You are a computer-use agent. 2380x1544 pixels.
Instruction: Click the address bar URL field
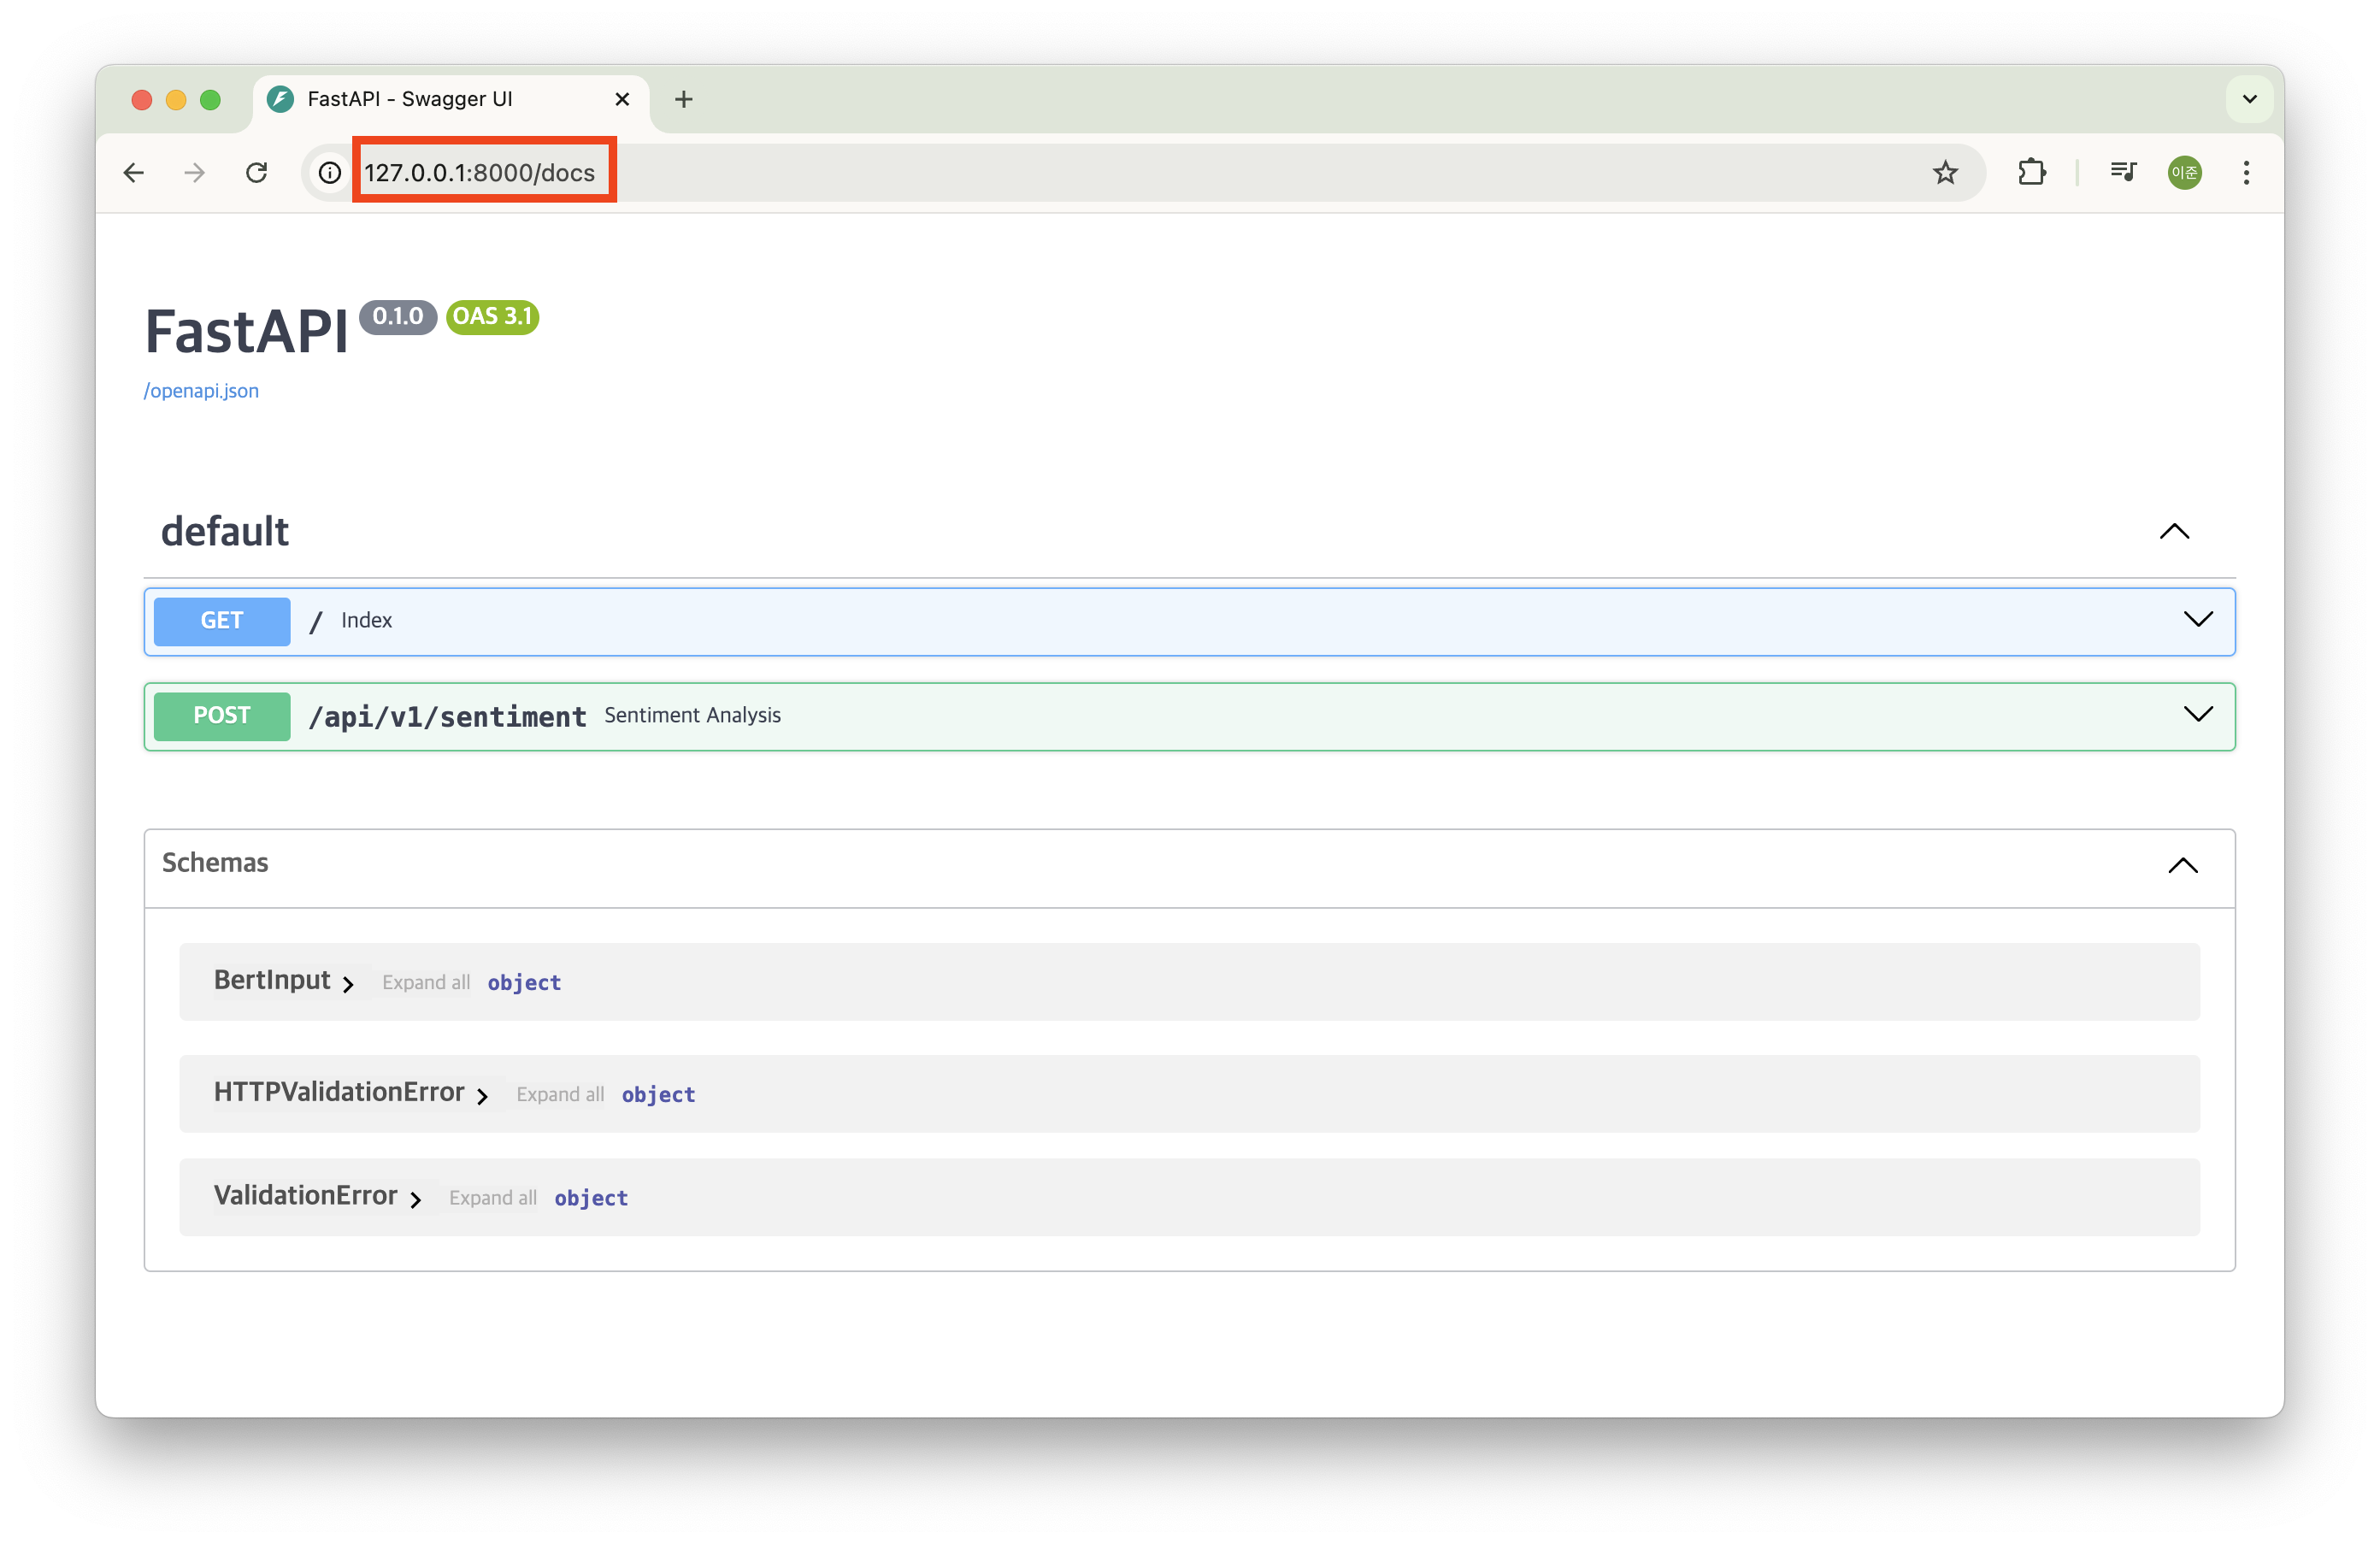coord(480,173)
